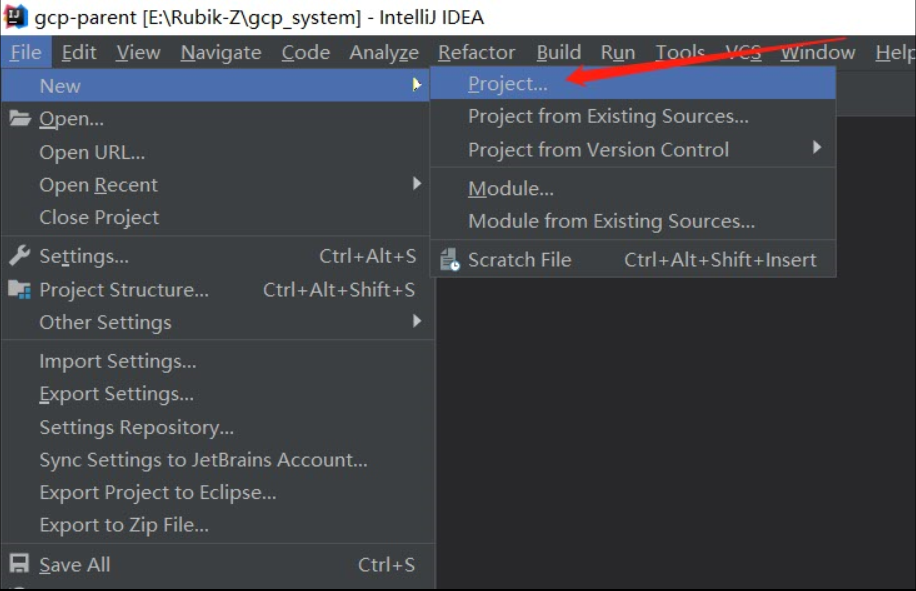Viewport: 916px width, 591px height.
Task: Click Open URL... menu entry
Action: pos(92,152)
